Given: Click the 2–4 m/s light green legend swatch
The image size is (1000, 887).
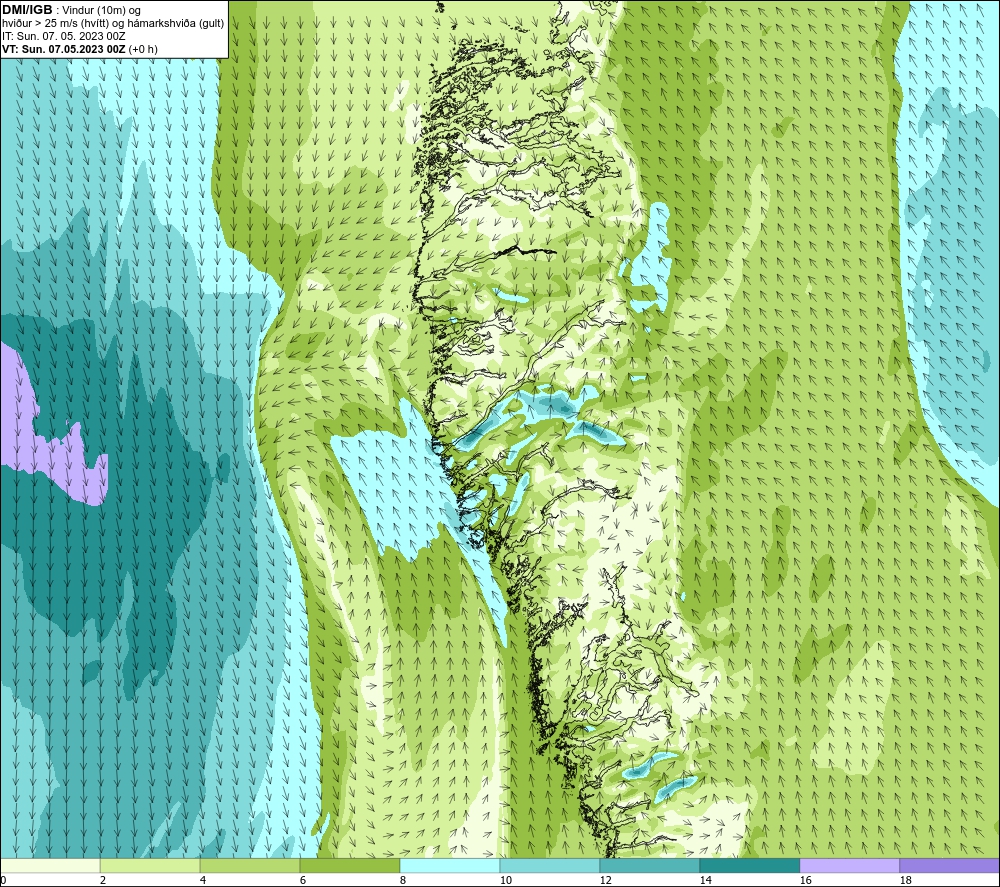Looking at the screenshot, I should pyautogui.click(x=150, y=865).
